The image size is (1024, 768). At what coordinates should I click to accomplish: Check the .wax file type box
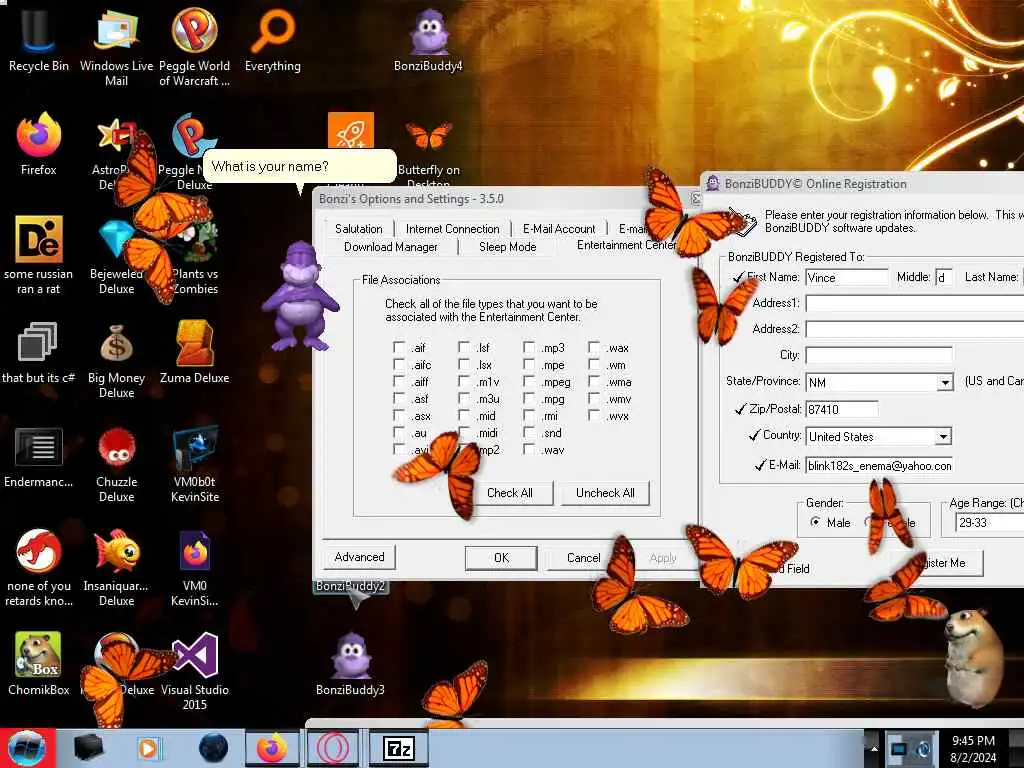click(x=594, y=347)
